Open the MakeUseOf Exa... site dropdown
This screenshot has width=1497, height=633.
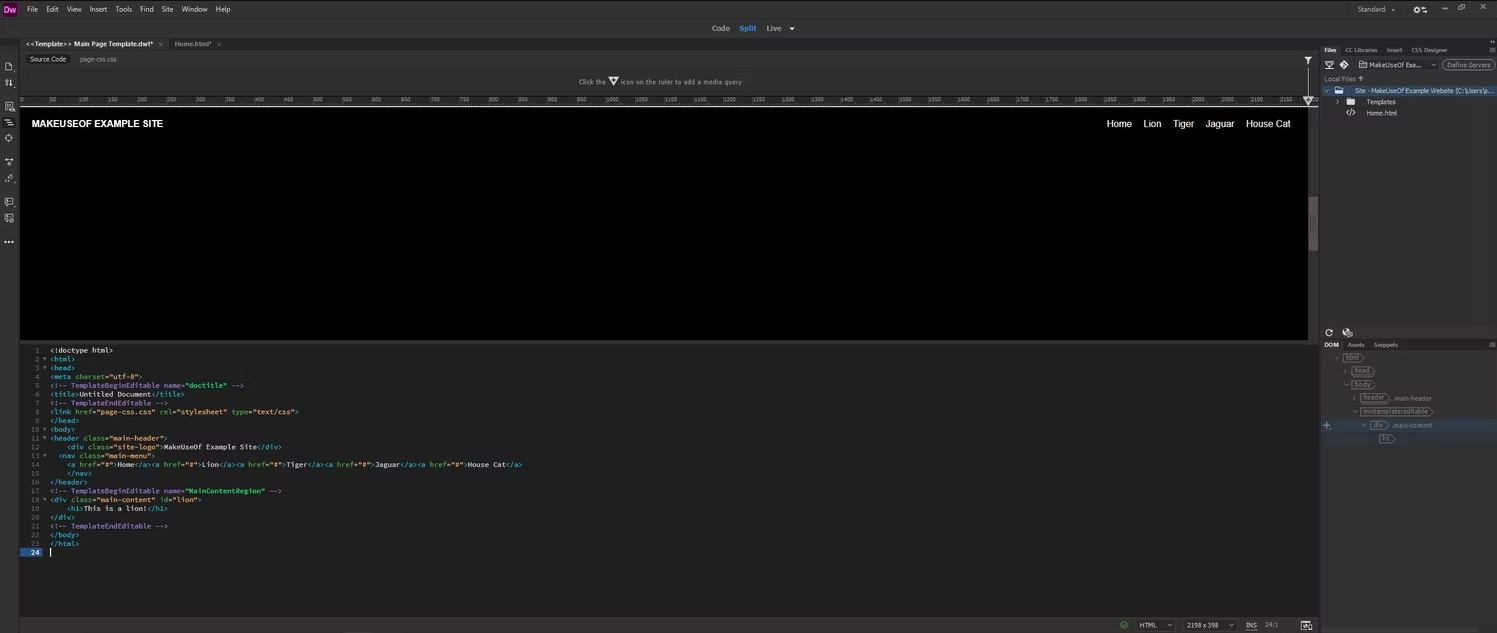(x=1397, y=65)
